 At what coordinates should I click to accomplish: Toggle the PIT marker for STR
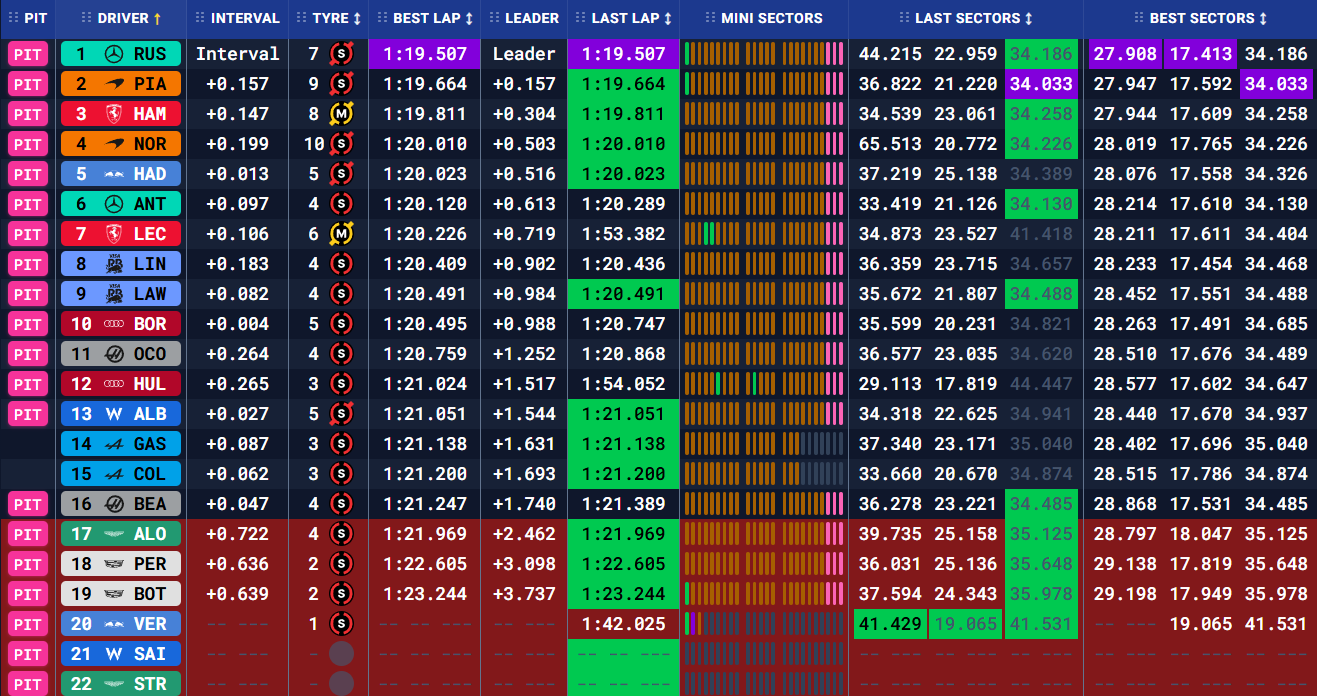click(28, 684)
